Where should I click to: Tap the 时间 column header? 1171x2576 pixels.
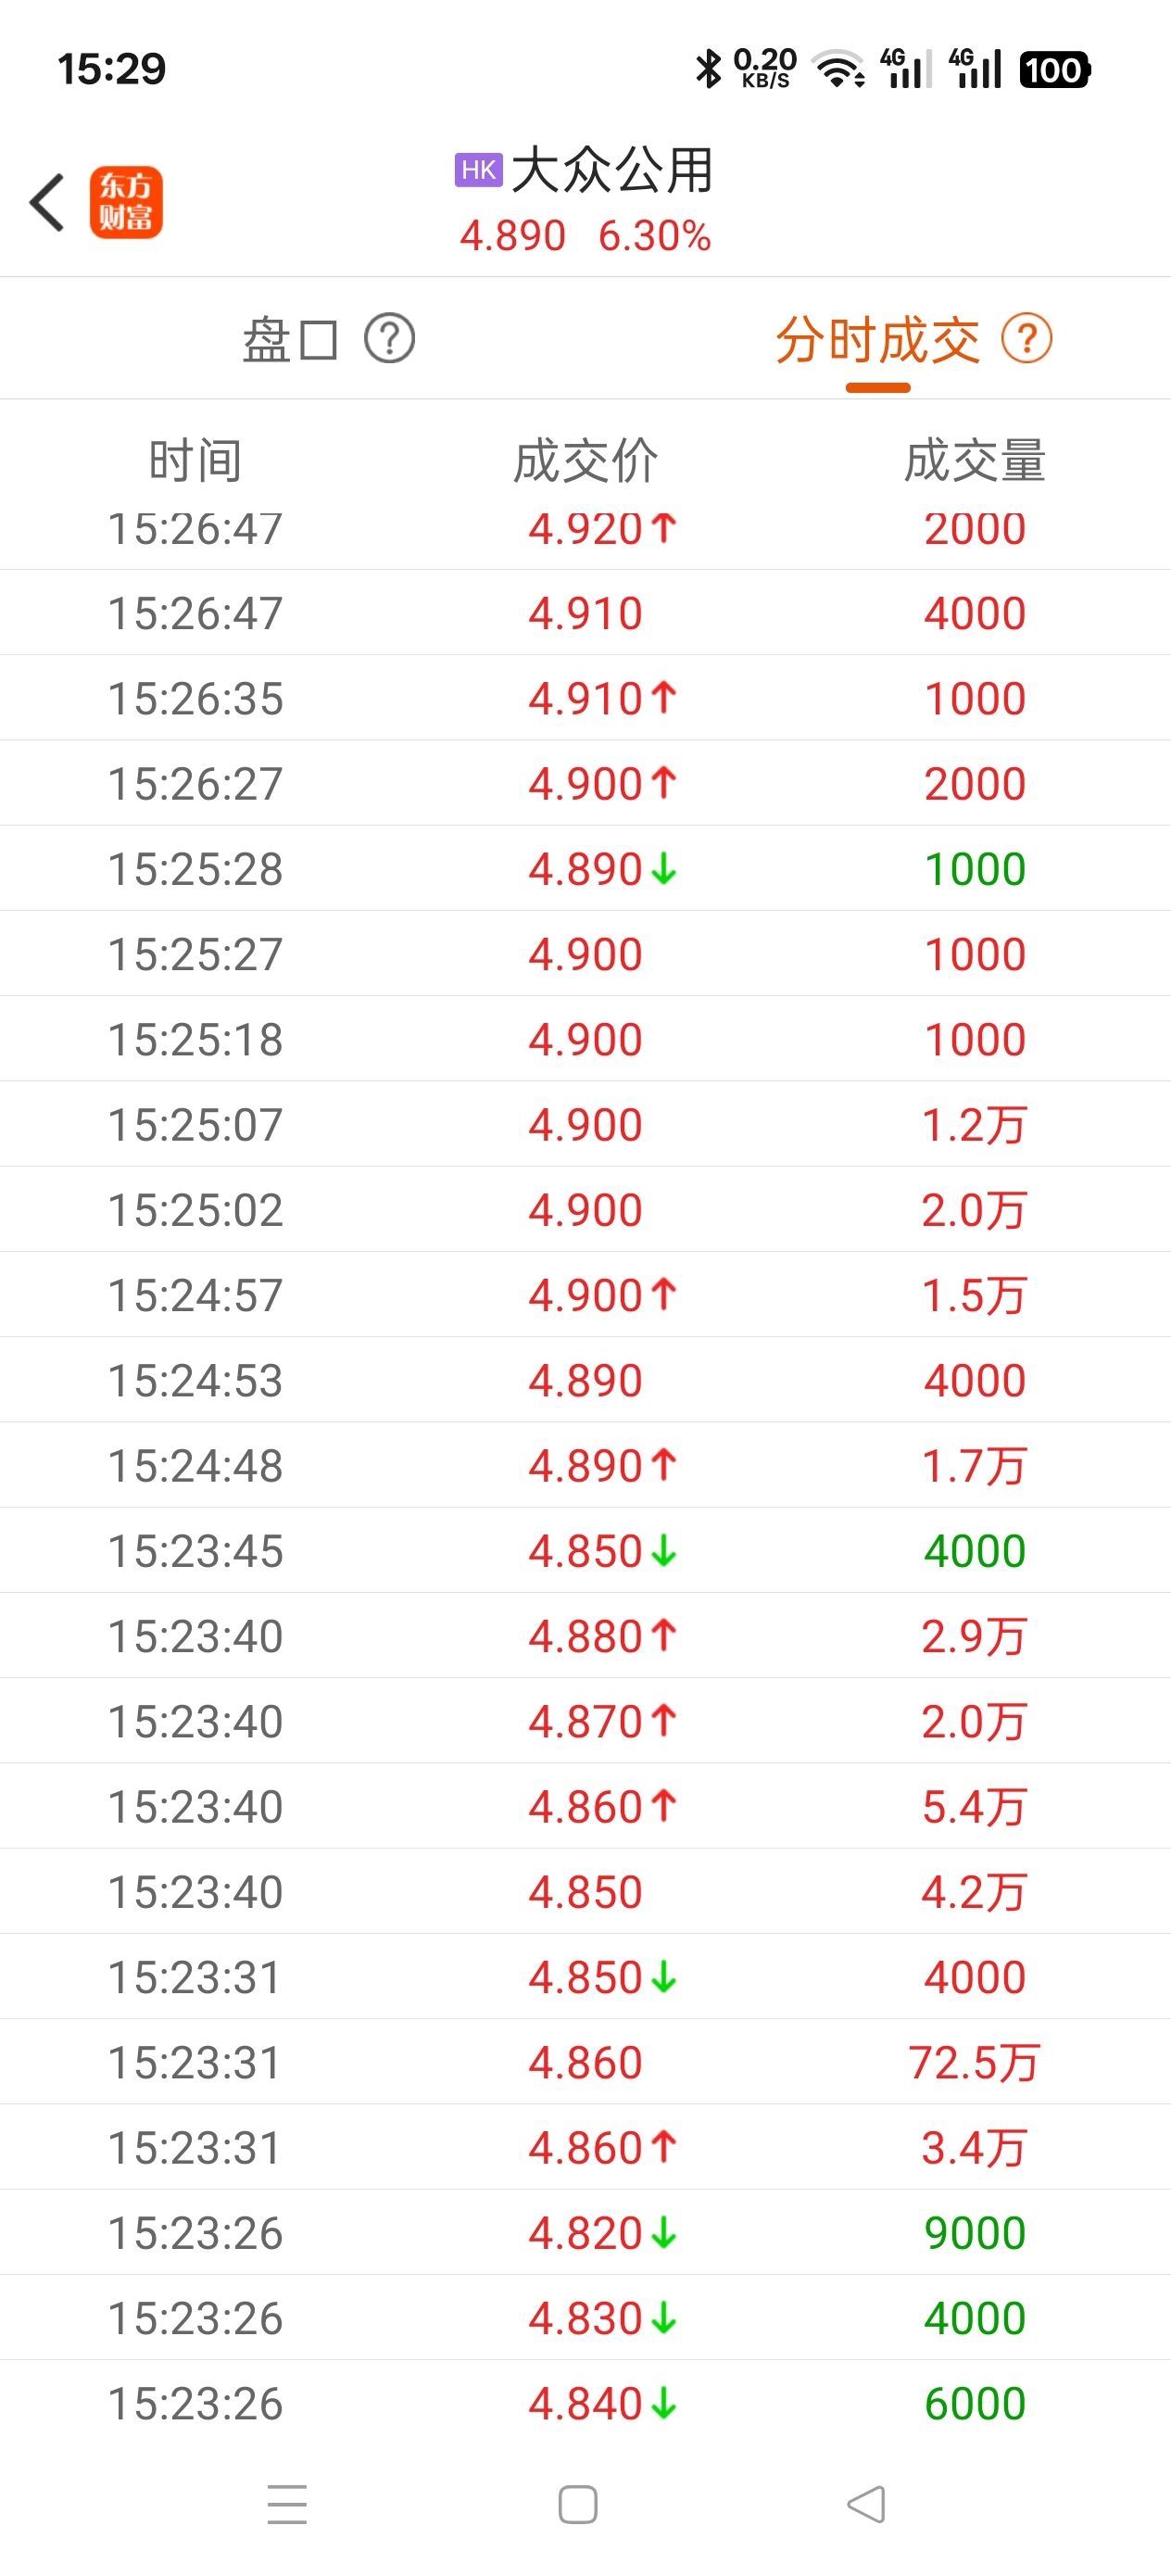click(x=195, y=461)
